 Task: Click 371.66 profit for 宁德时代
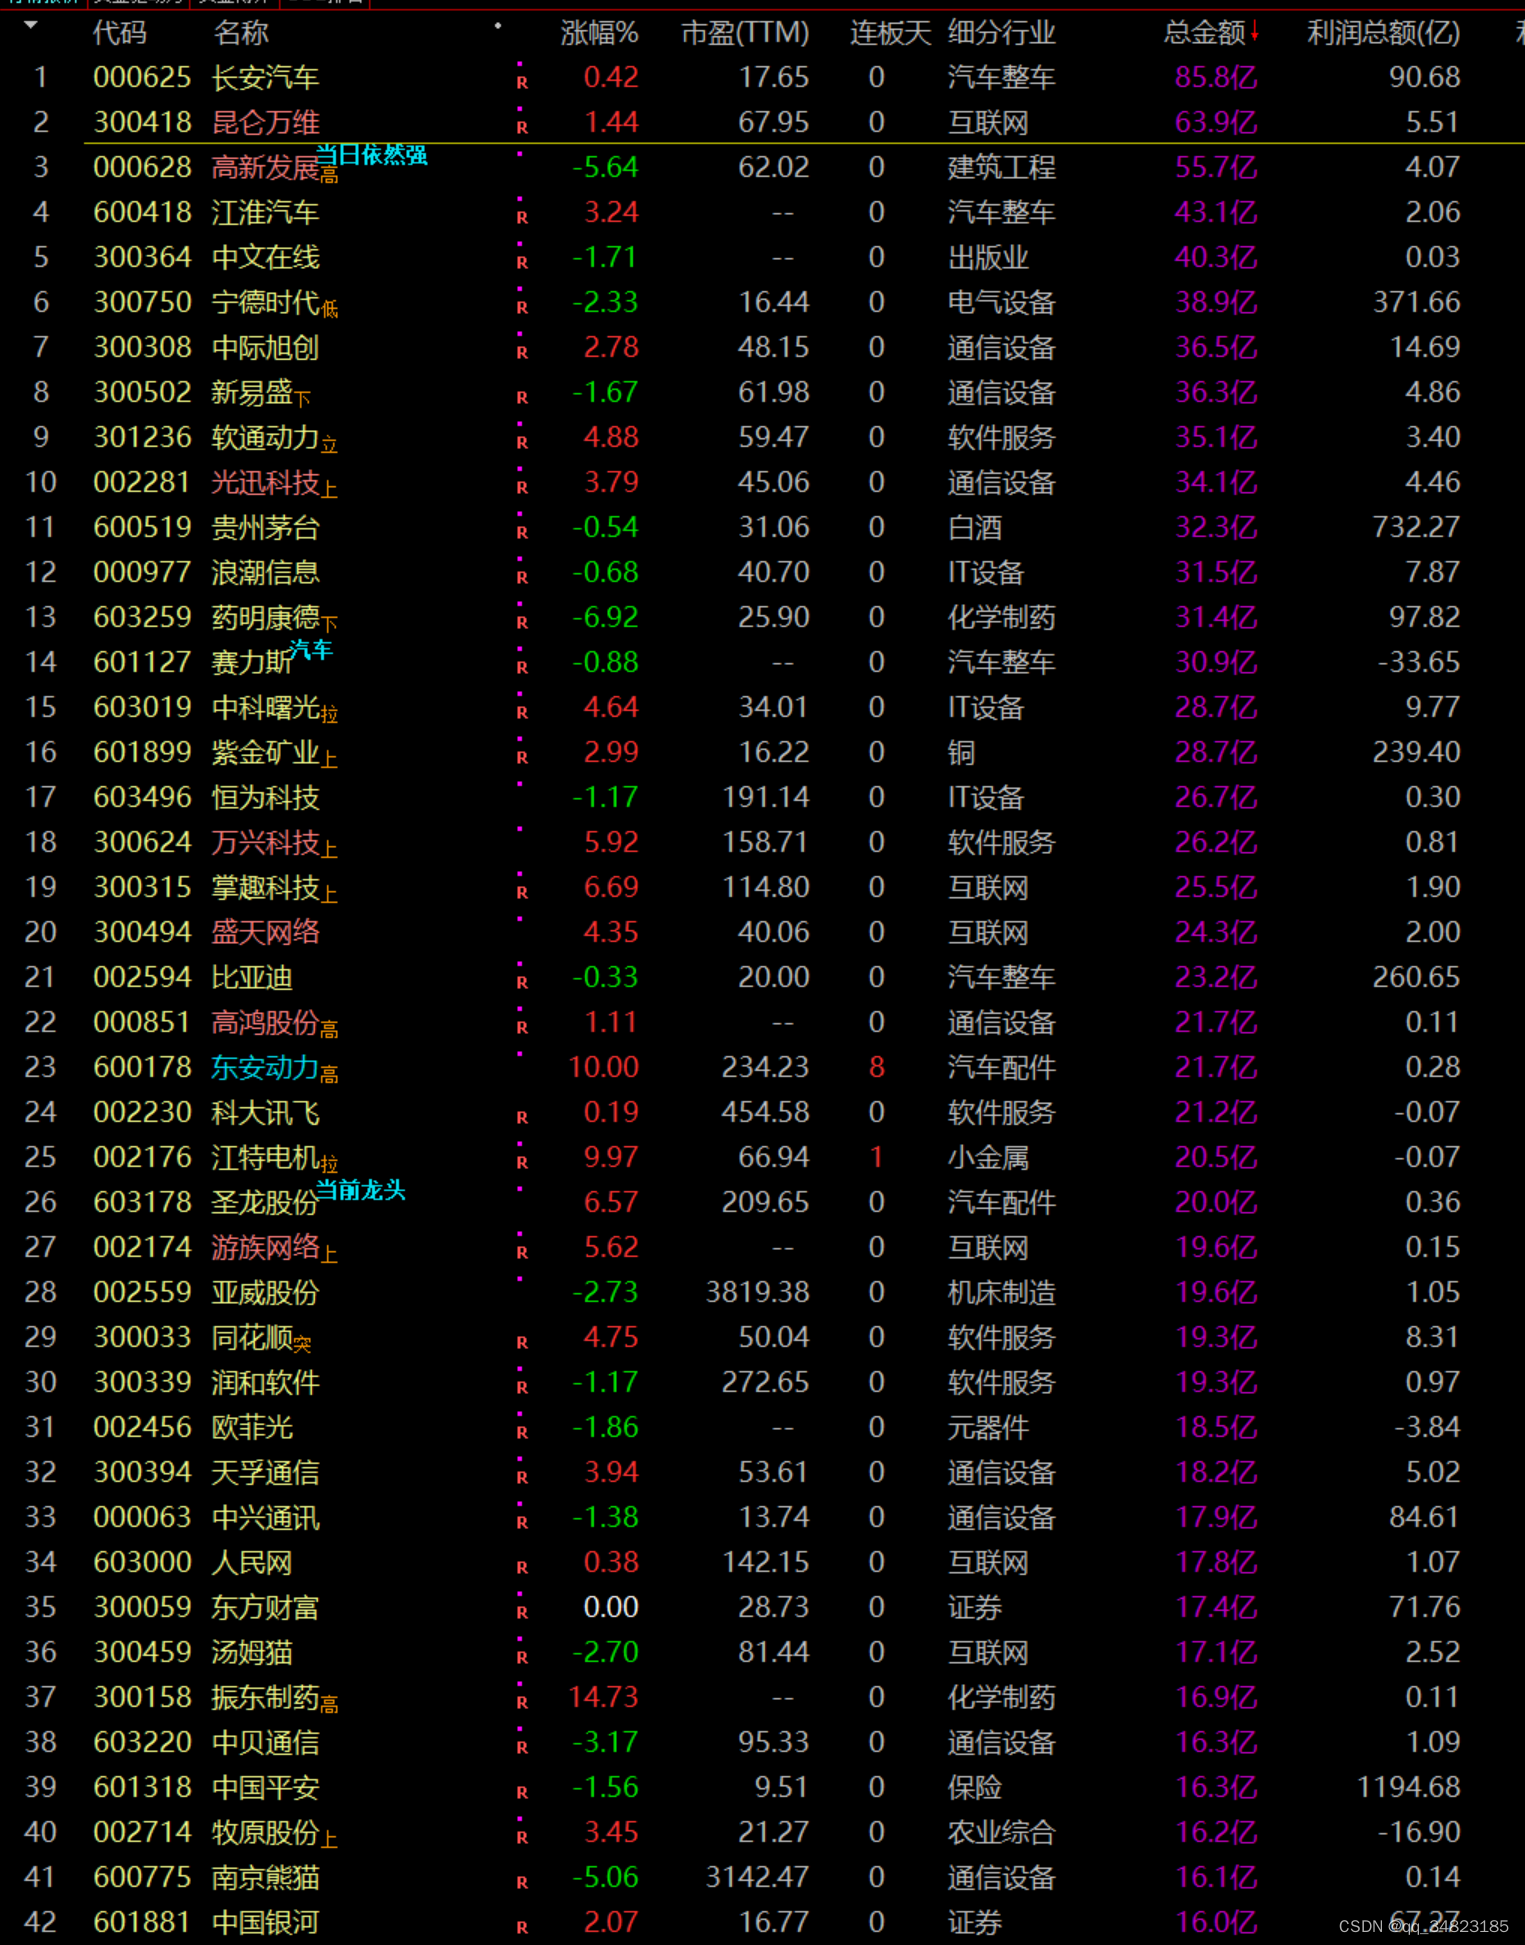[1416, 302]
